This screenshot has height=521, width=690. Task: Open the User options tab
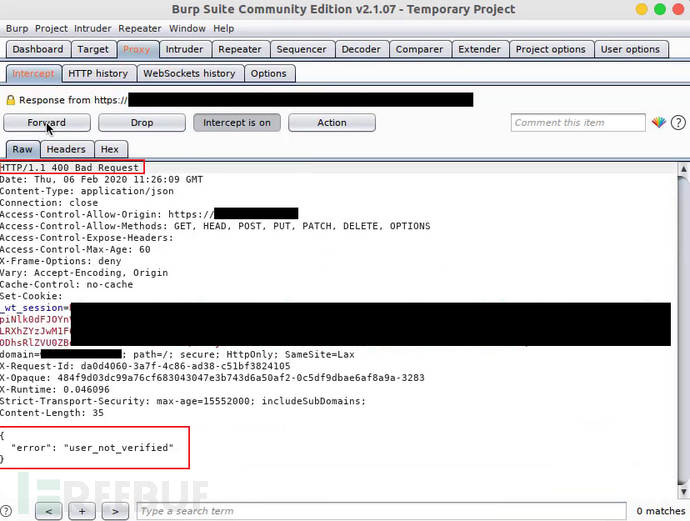tap(630, 49)
